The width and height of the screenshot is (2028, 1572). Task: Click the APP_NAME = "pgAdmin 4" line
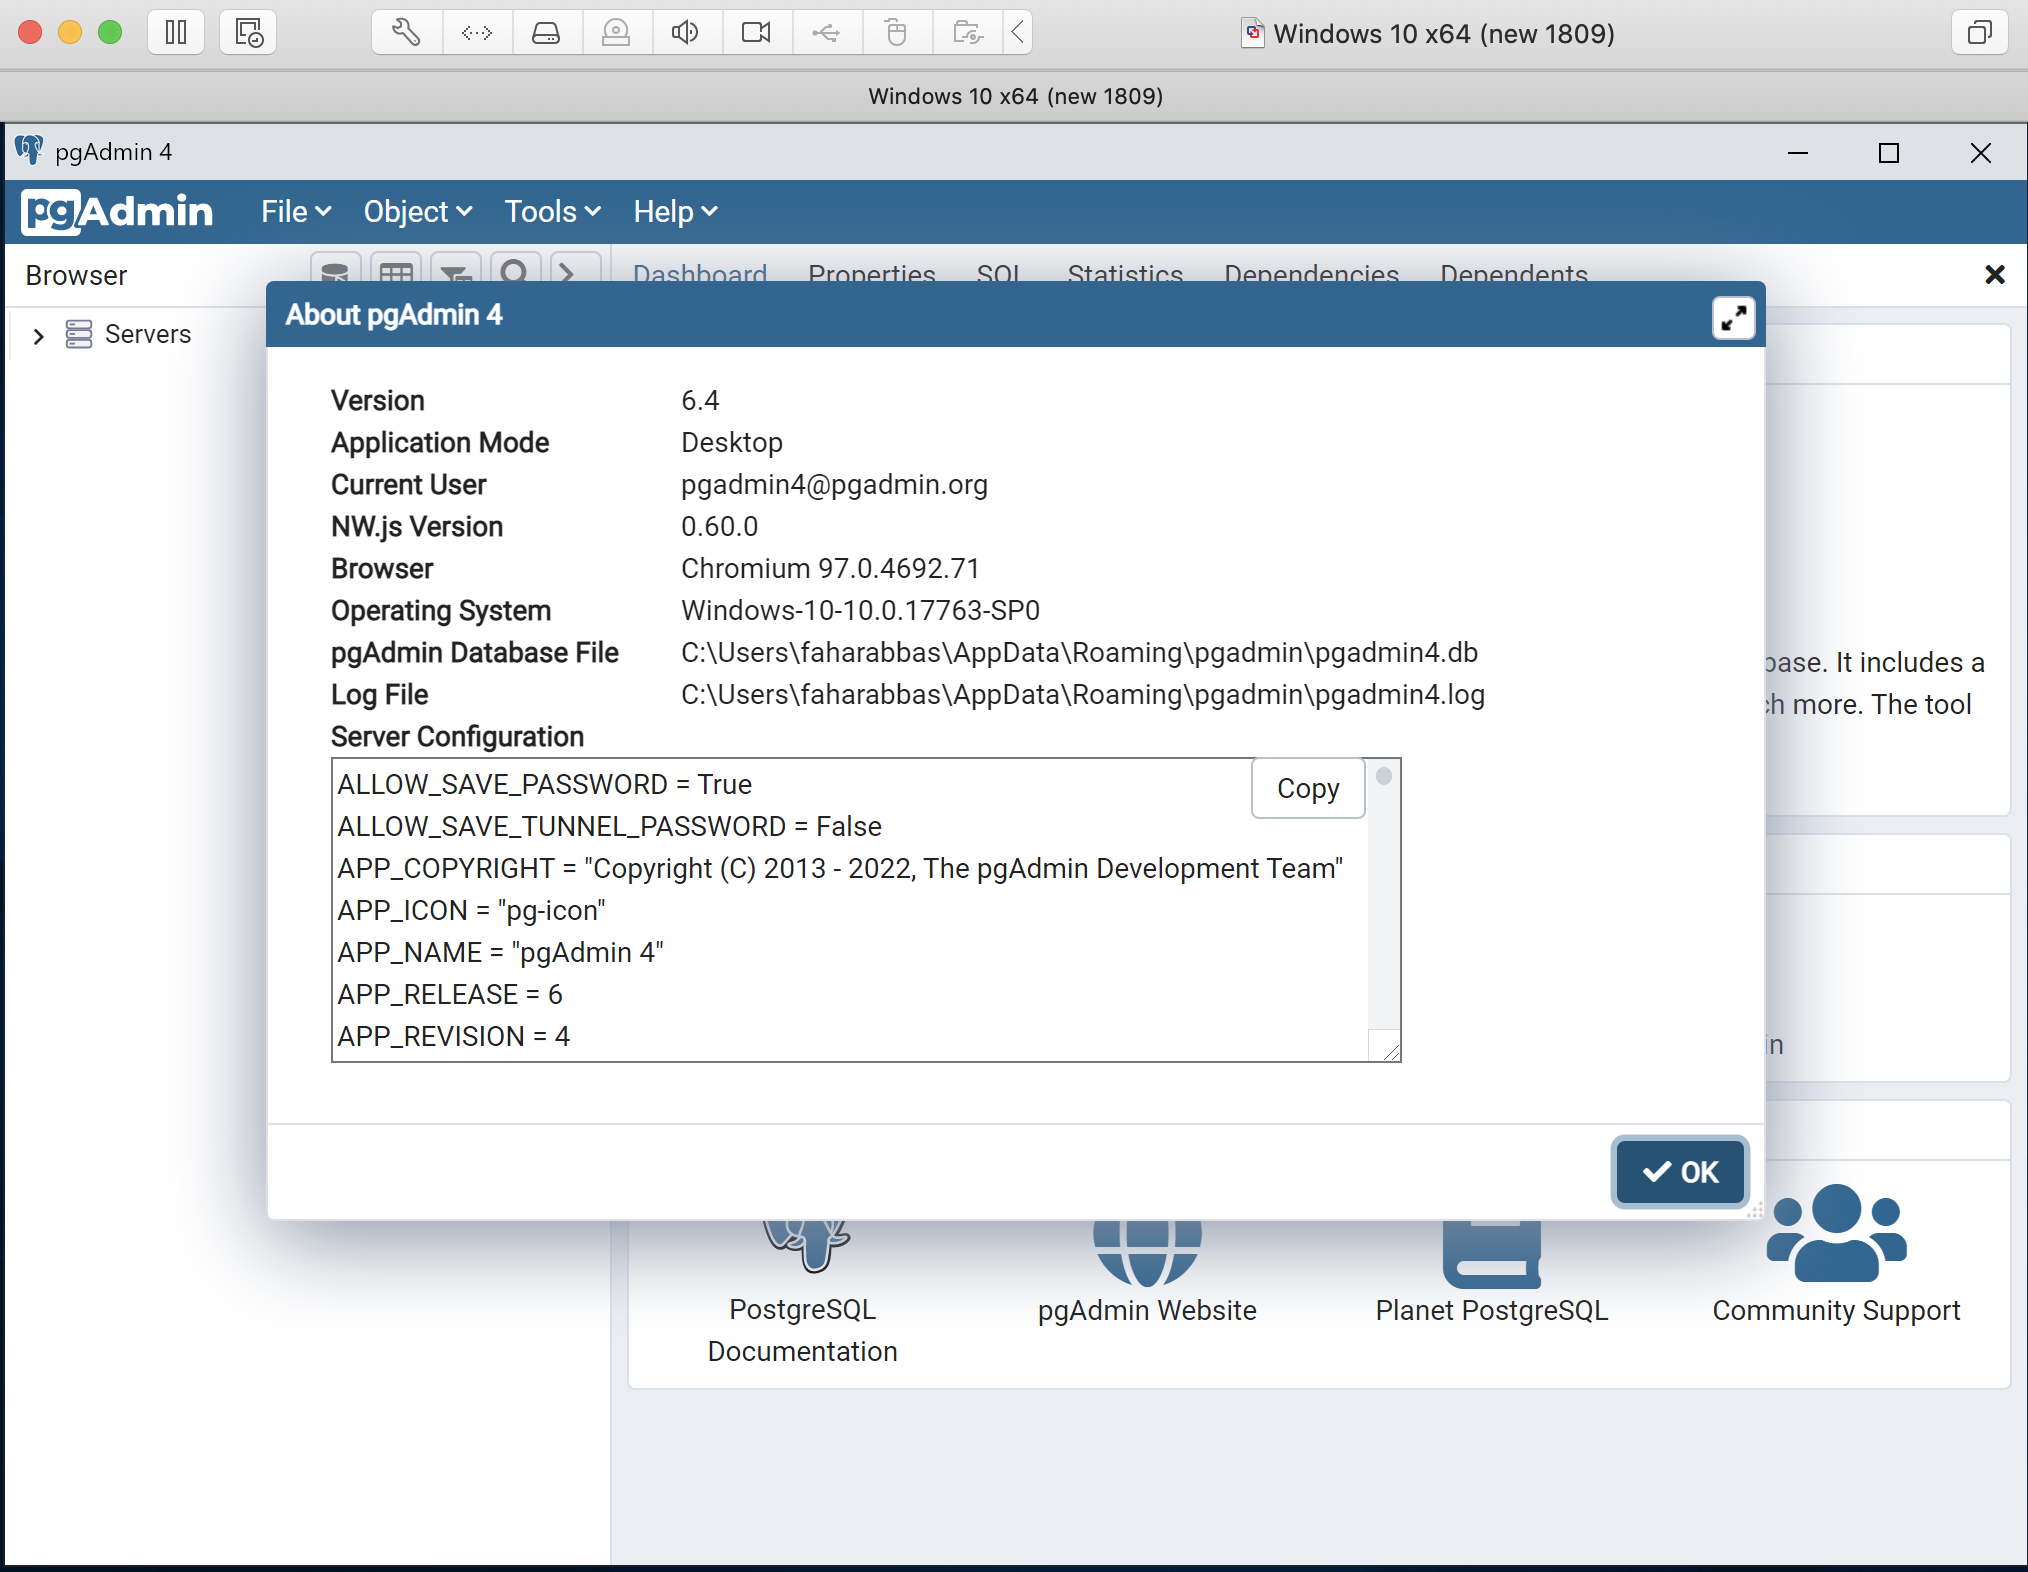(x=500, y=952)
